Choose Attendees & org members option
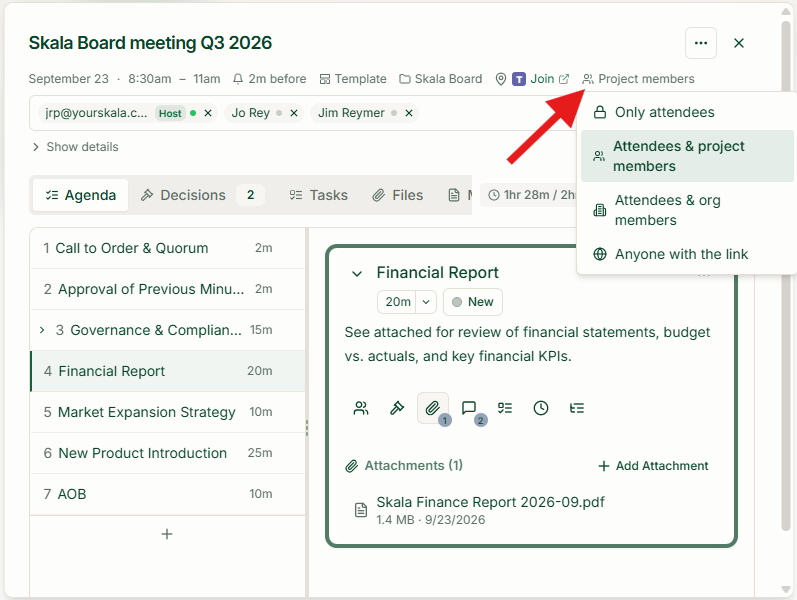The image size is (797, 600). pyautogui.click(x=687, y=210)
